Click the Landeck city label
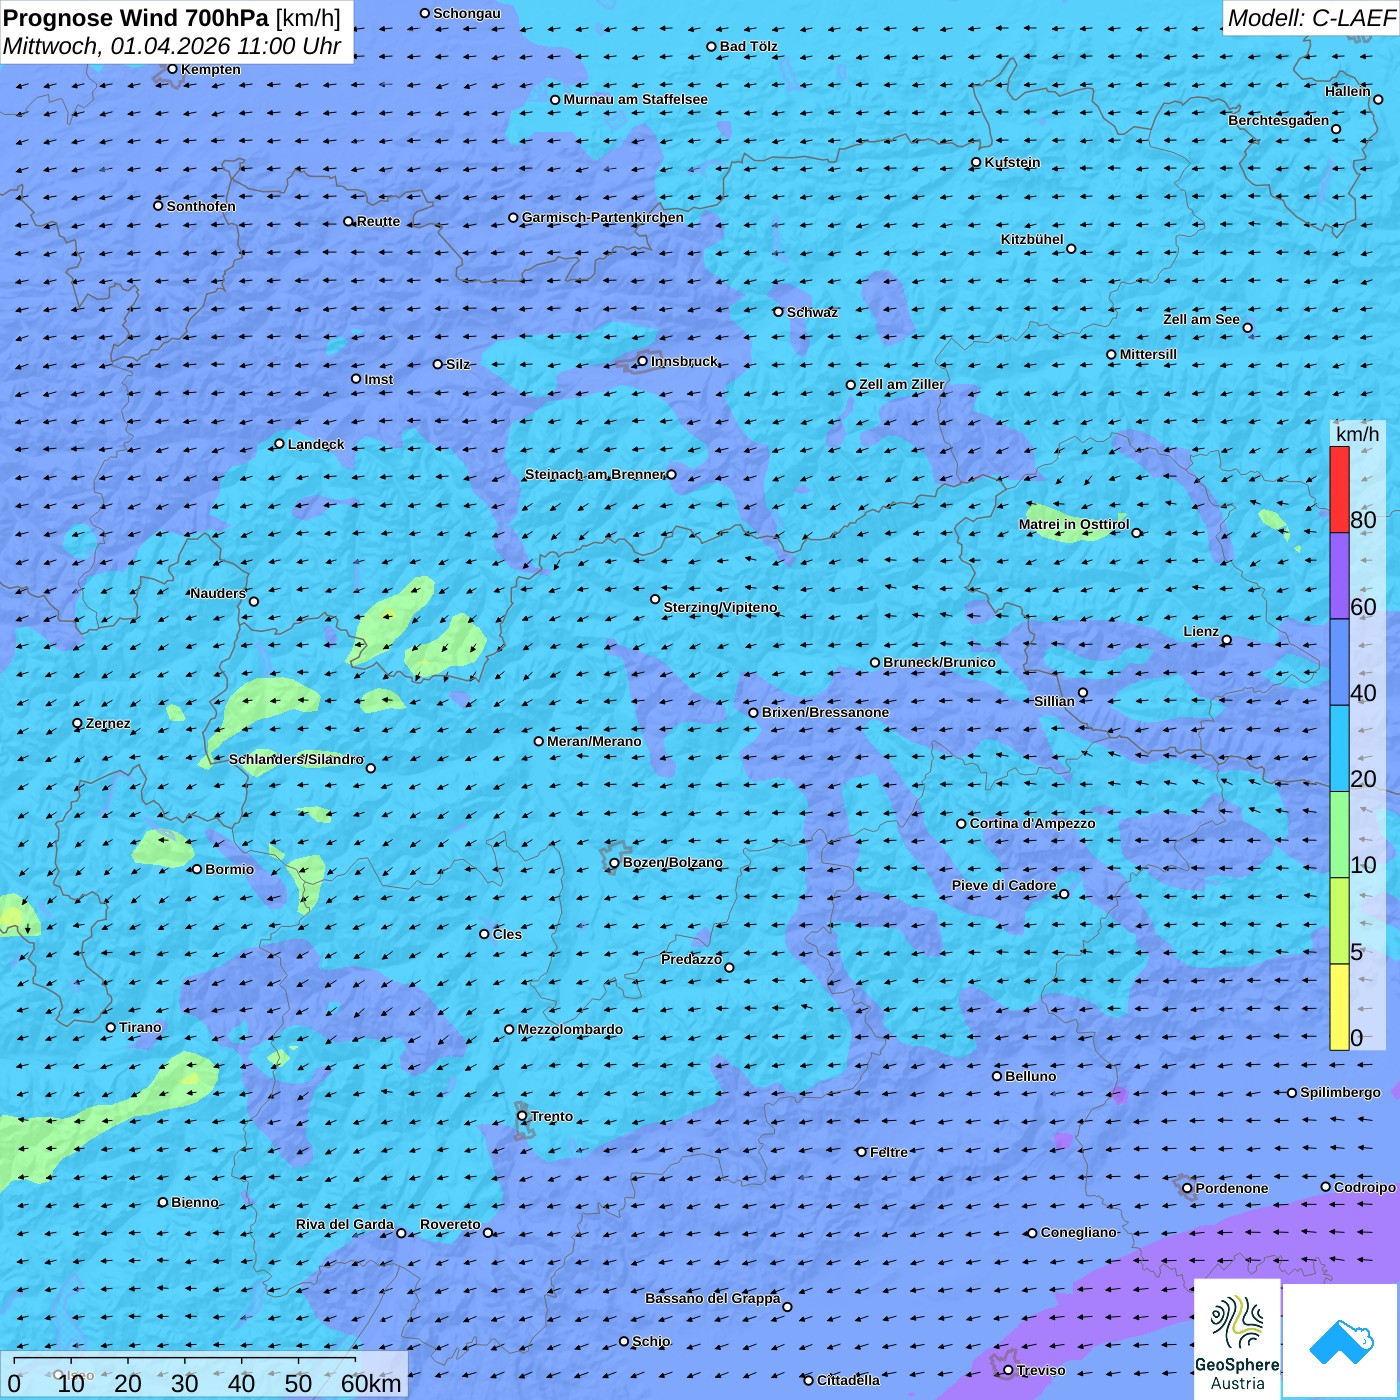The width and height of the screenshot is (1400, 1400). (x=316, y=444)
